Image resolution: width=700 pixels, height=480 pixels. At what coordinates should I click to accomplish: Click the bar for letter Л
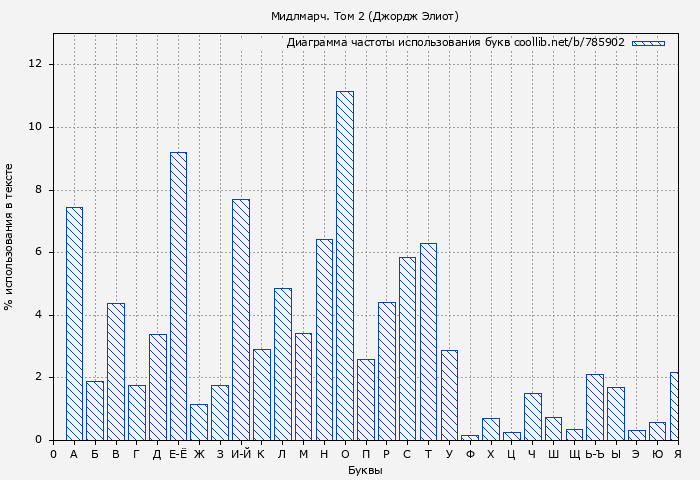pos(282,364)
